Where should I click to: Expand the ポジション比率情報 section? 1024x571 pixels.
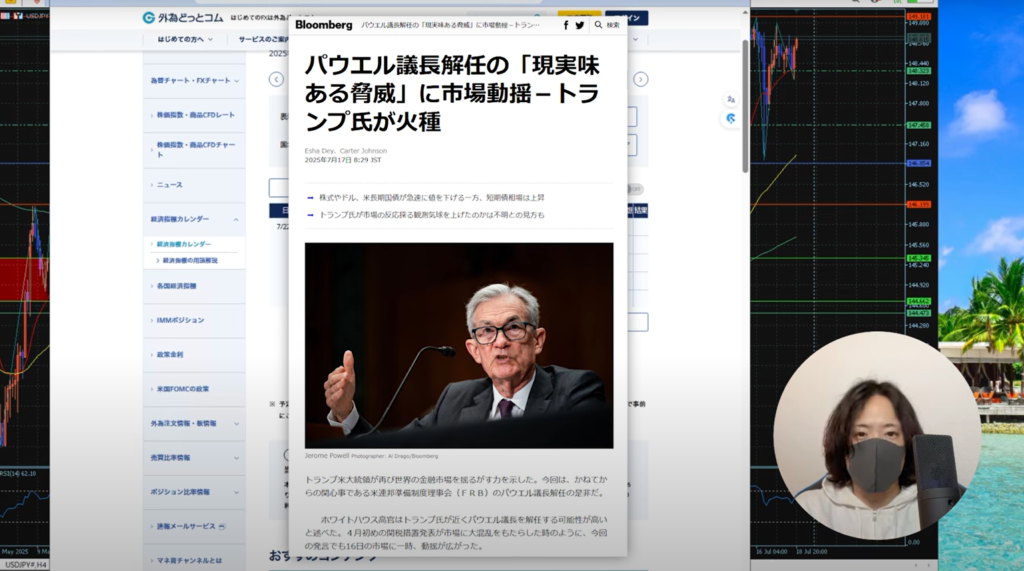(x=194, y=492)
